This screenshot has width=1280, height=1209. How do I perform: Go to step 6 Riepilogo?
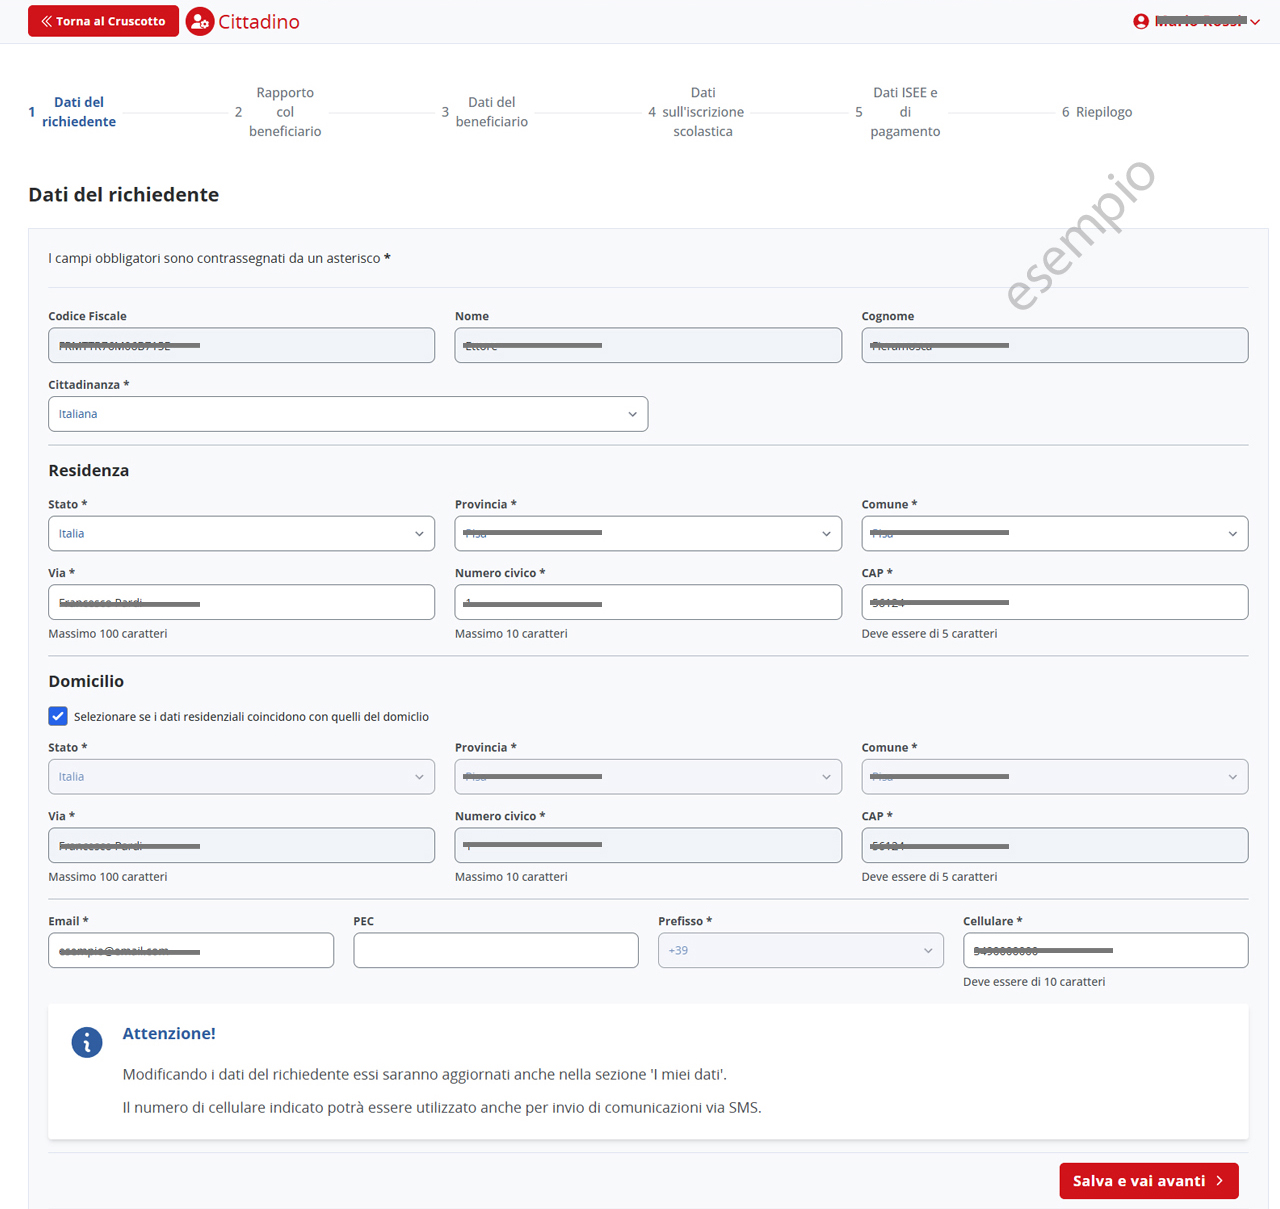(x=1103, y=112)
